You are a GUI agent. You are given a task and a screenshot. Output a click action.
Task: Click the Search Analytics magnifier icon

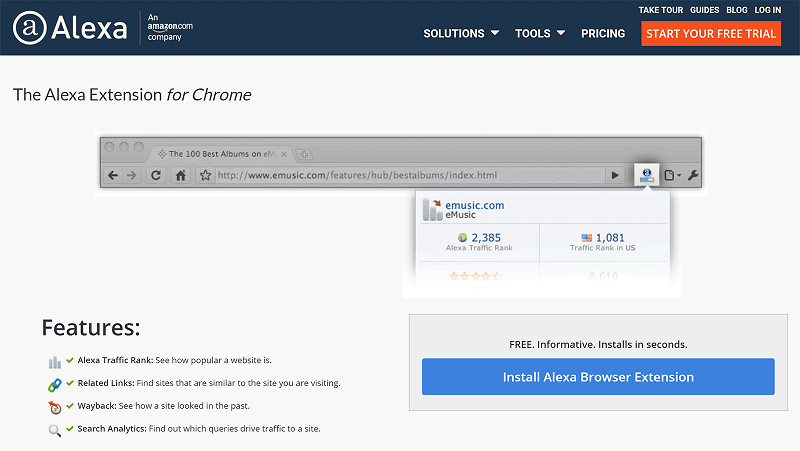pyautogui.click(x=55, y=431)
